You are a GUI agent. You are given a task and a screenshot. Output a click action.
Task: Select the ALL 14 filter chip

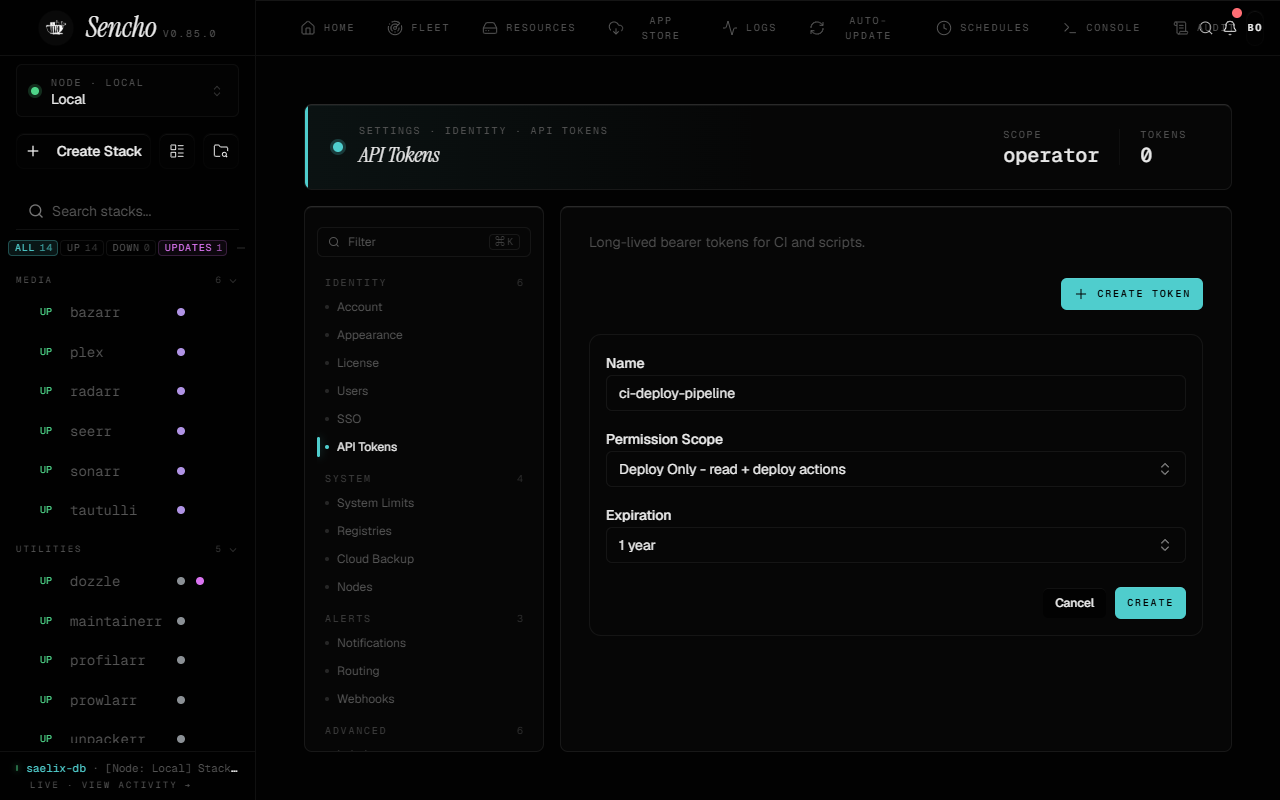click(33, 248)
